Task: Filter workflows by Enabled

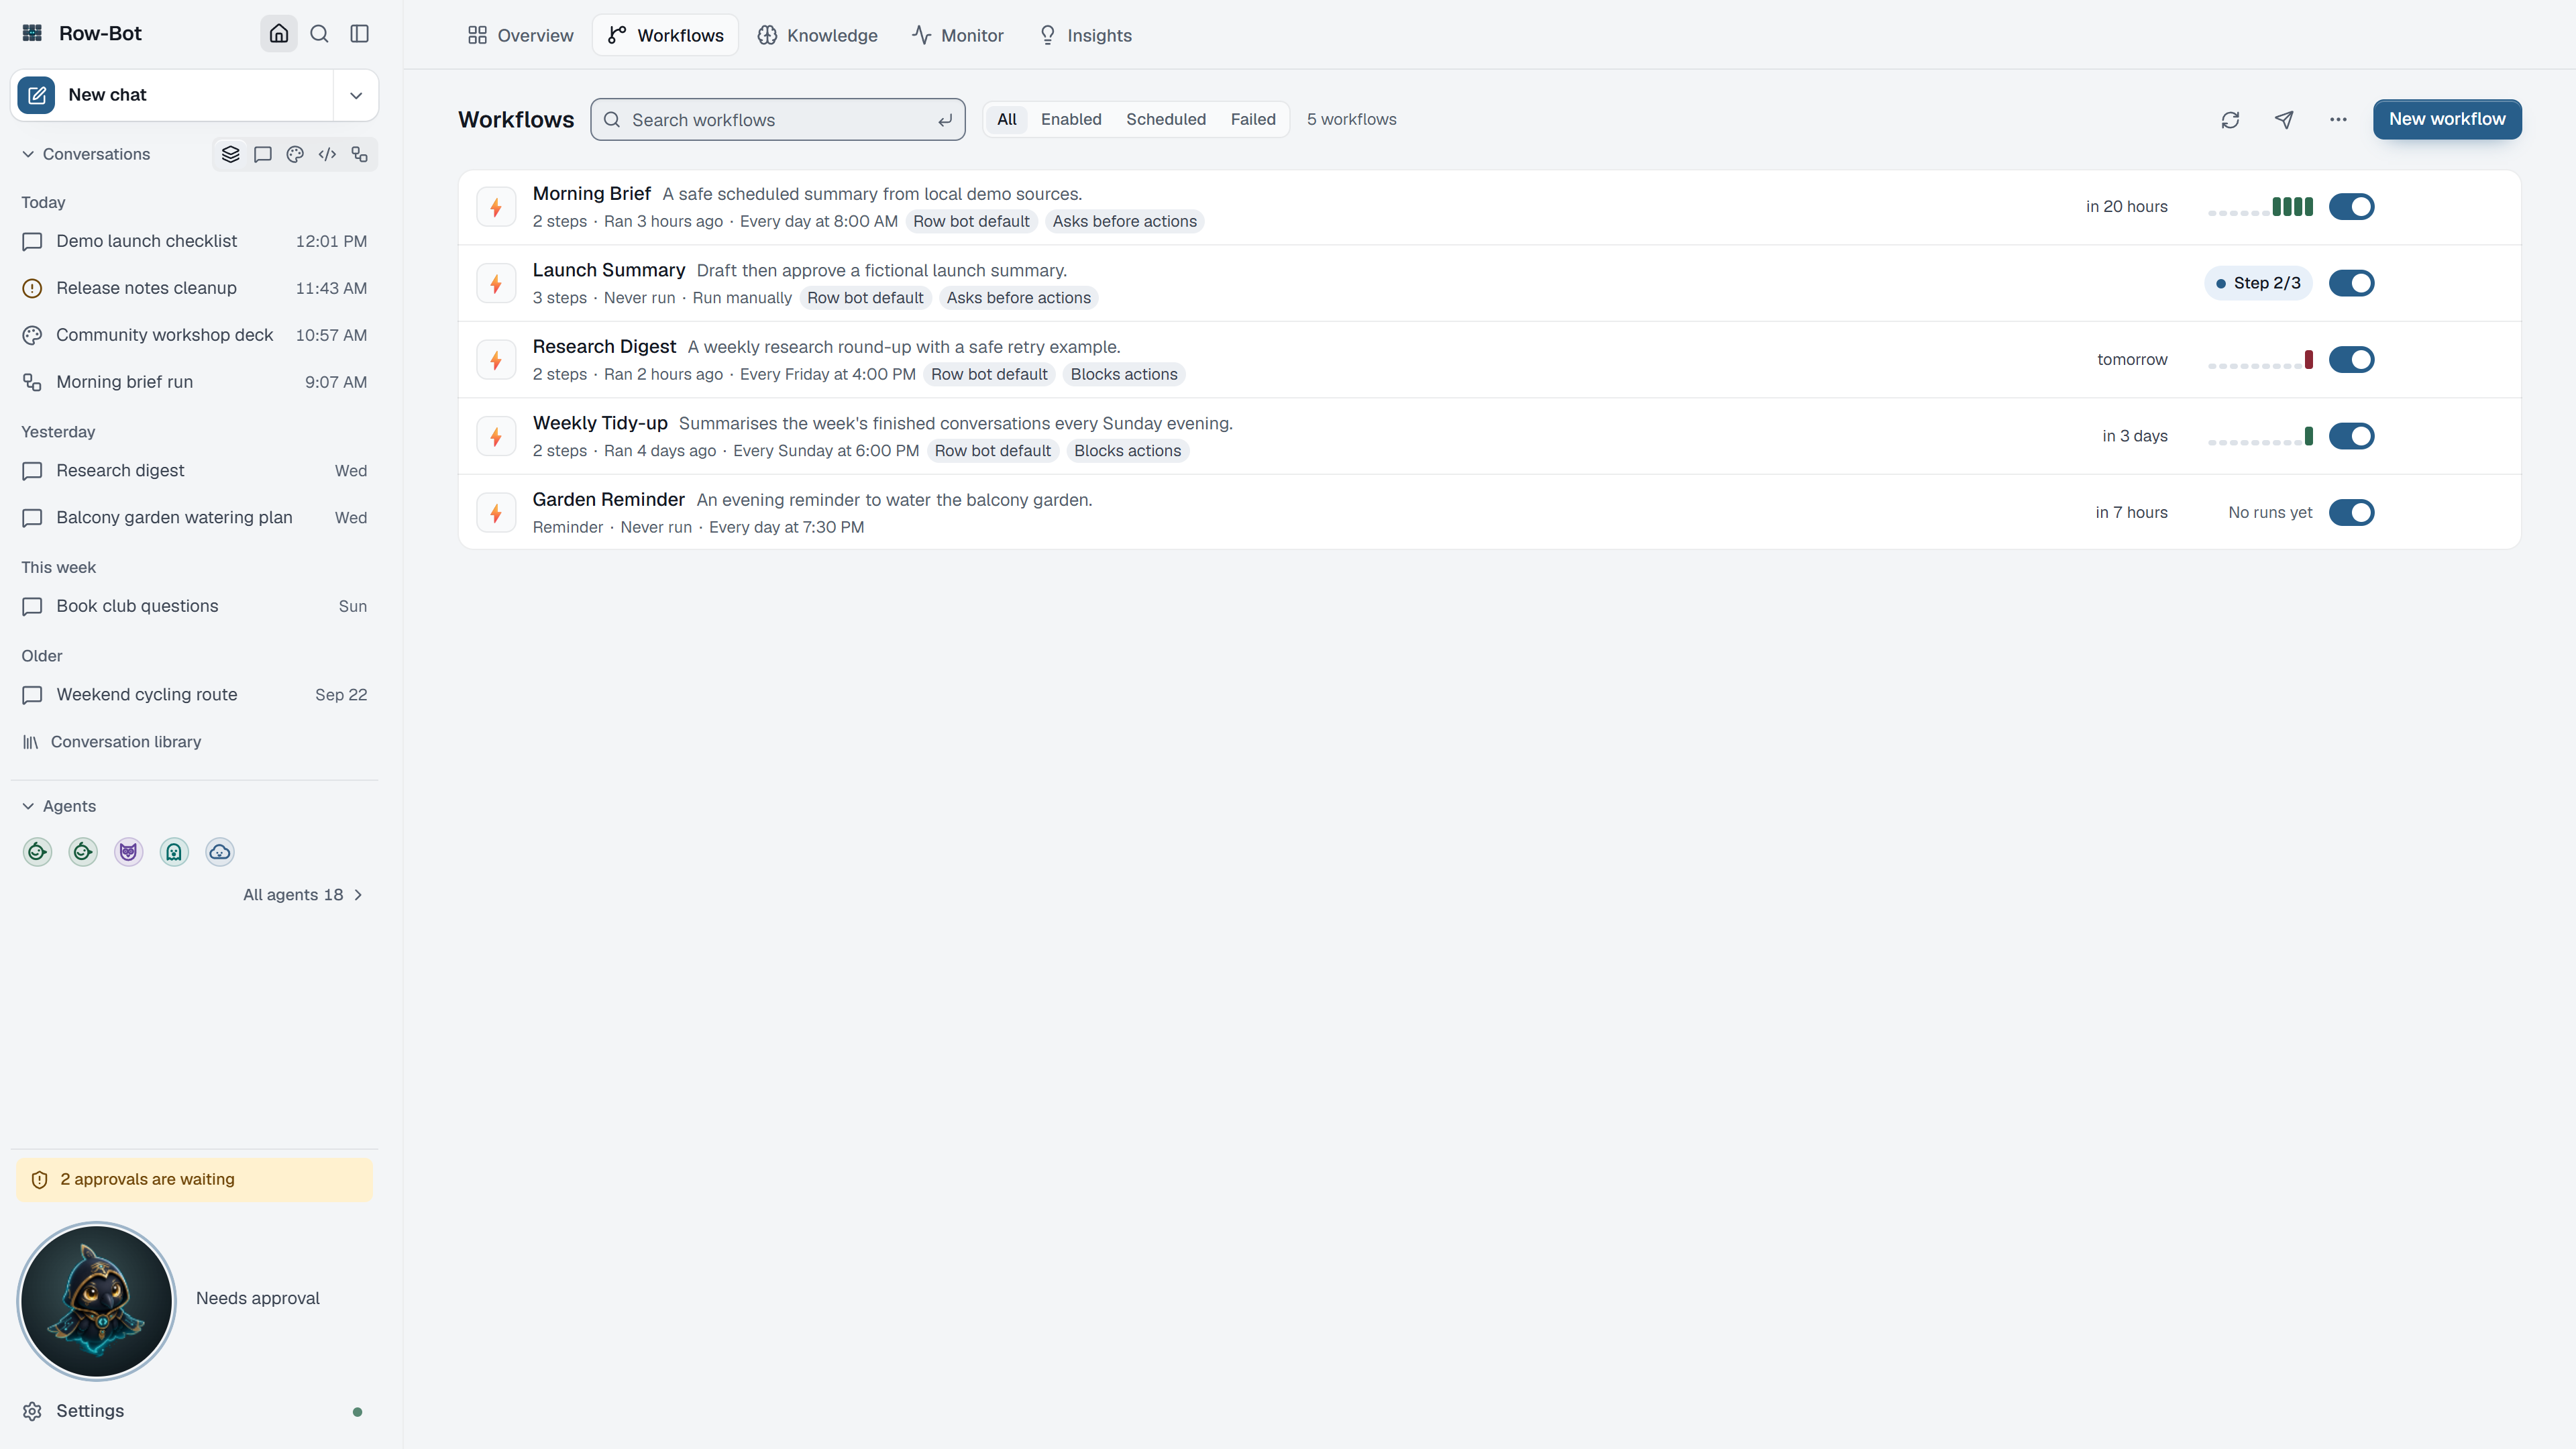Action: click(x=1071, y=119)
